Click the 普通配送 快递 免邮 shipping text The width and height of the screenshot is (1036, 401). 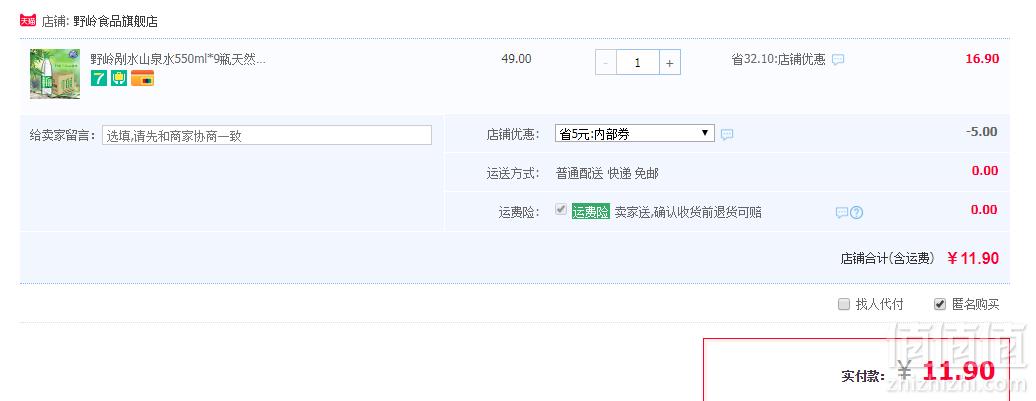[607, 174]
